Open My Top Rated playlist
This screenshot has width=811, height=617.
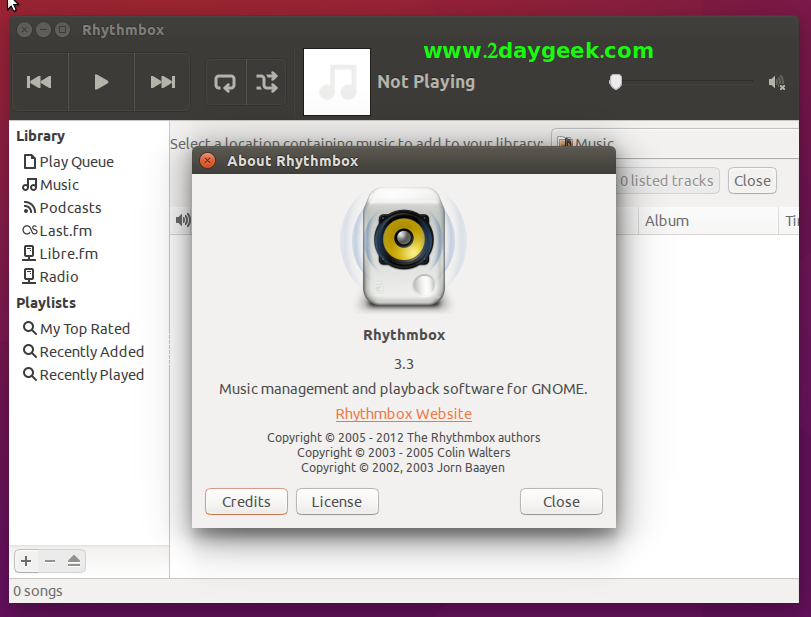tap(77, 329)
